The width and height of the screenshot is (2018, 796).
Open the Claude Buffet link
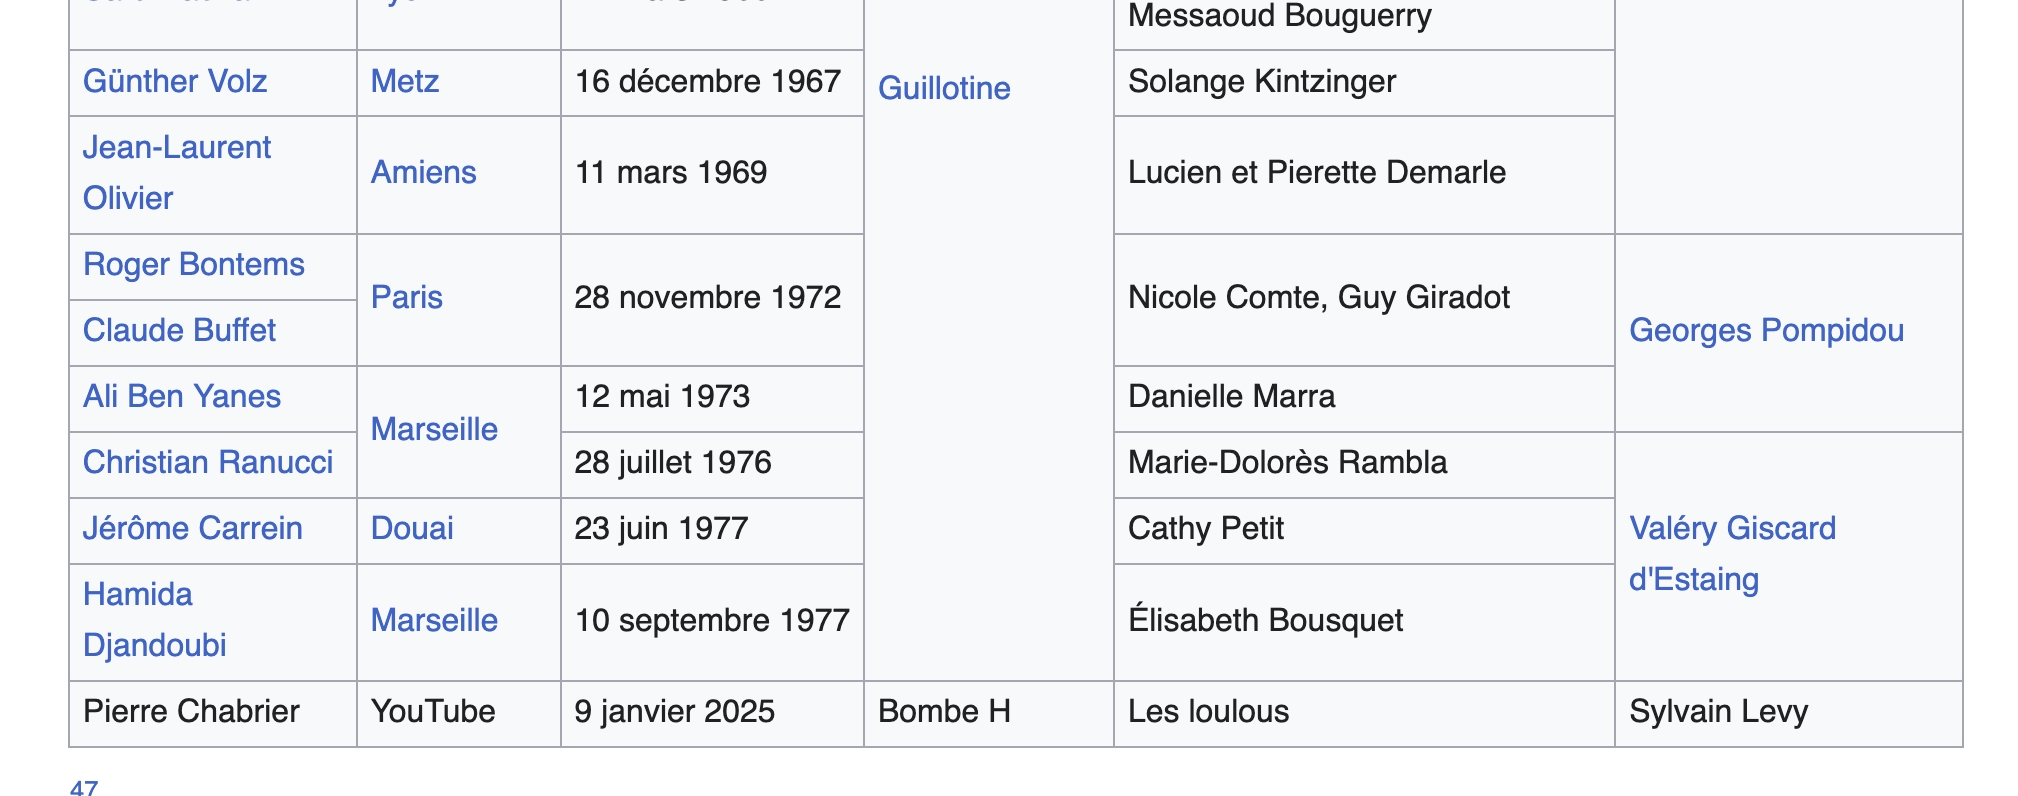point(179,330)
